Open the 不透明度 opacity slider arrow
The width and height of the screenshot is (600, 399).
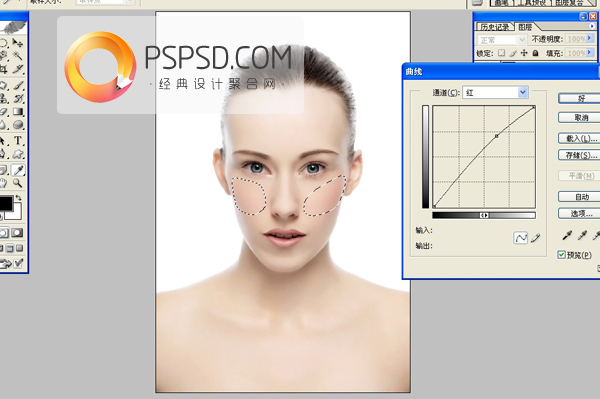[590, 39]
